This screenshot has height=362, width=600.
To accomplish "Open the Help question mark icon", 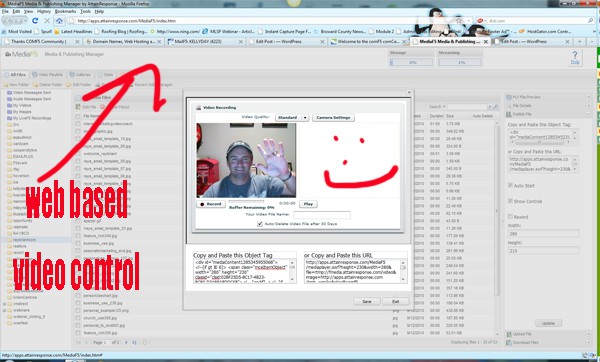I will click(x=575, y=57).
